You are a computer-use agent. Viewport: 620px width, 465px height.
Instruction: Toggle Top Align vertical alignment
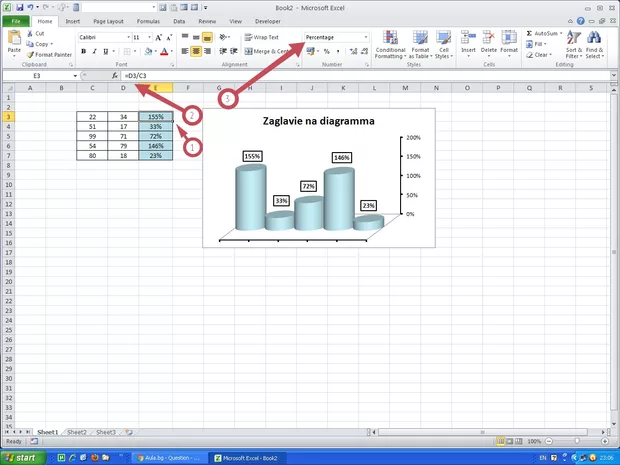(185, 37)
